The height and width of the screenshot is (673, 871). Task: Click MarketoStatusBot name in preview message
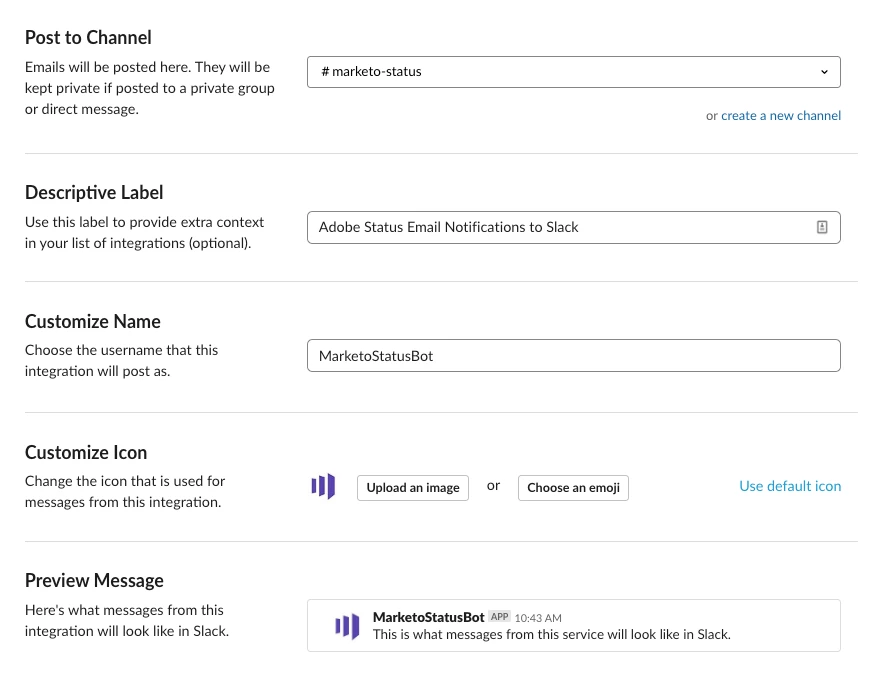coord(428,617)
